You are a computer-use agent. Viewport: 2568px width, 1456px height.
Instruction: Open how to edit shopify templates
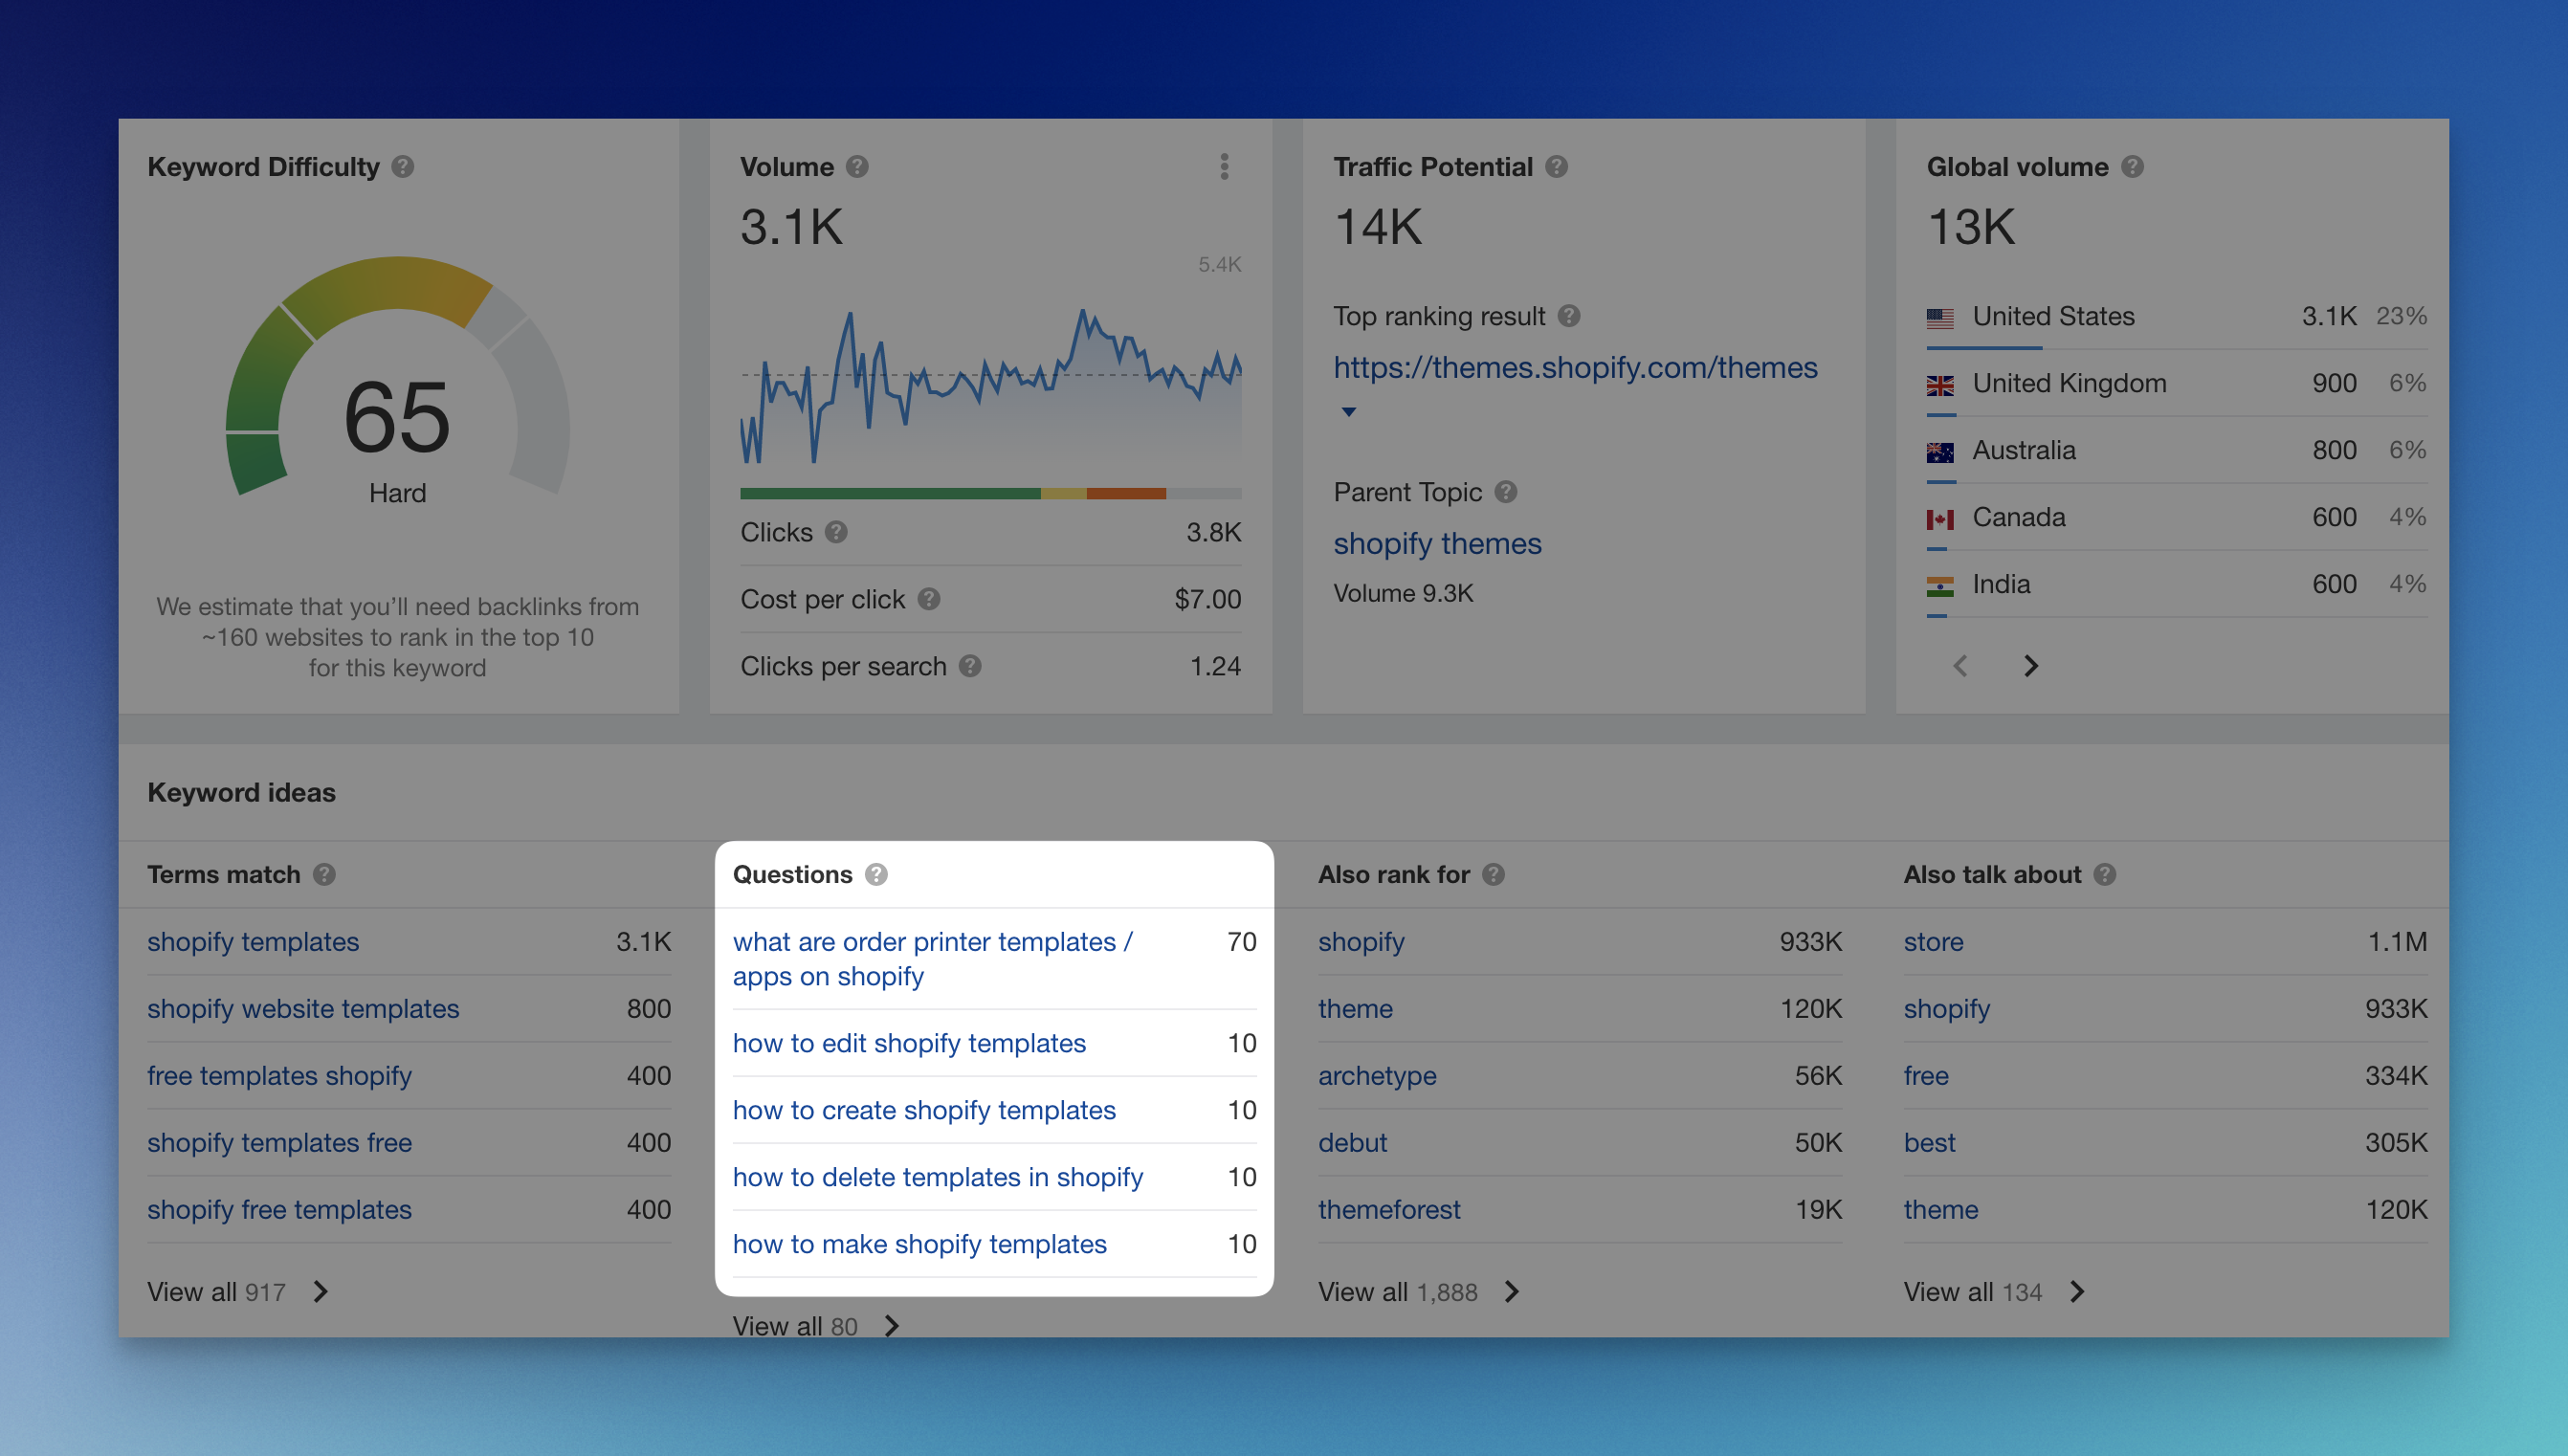tap(909, 1044)
